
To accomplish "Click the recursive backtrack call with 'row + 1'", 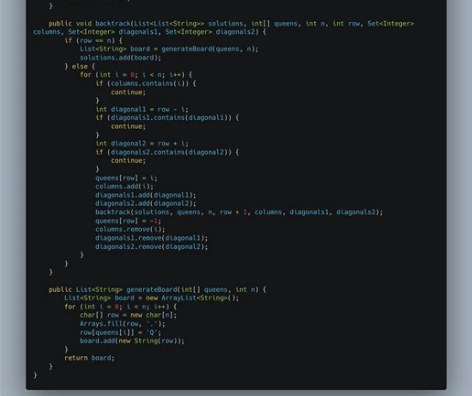I will (239, 212).
